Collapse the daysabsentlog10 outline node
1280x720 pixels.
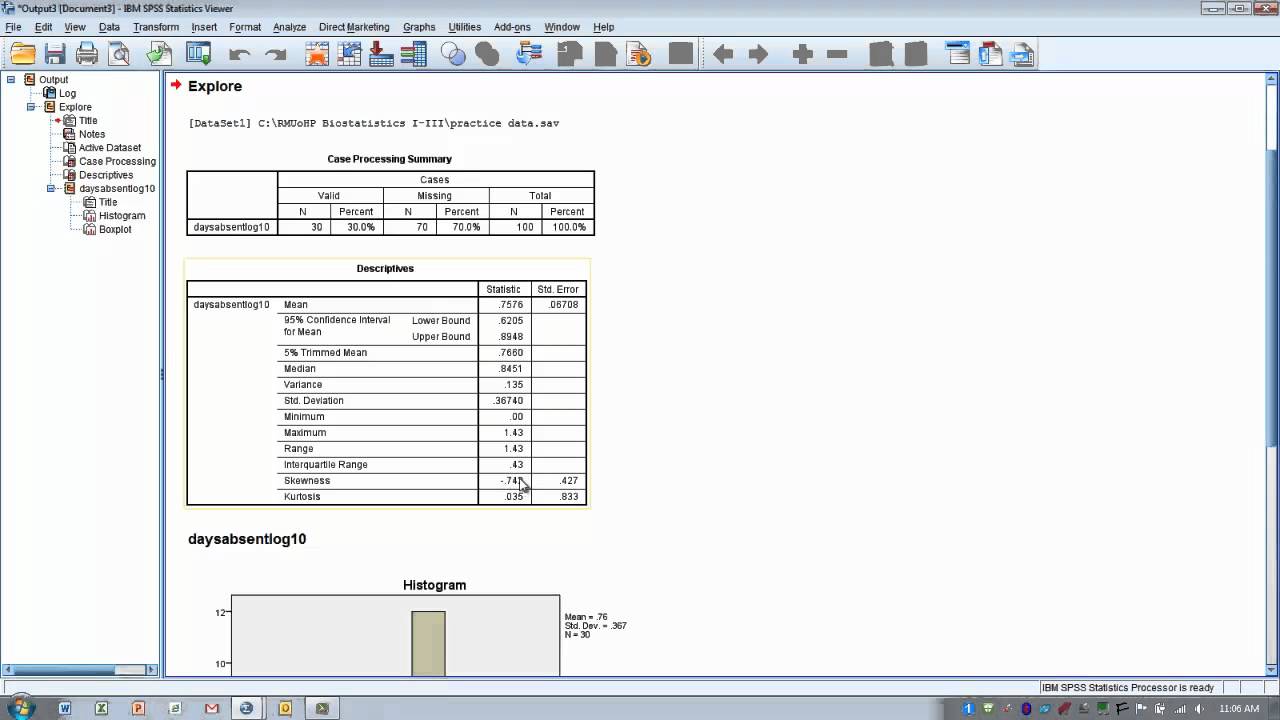point(51,188)
